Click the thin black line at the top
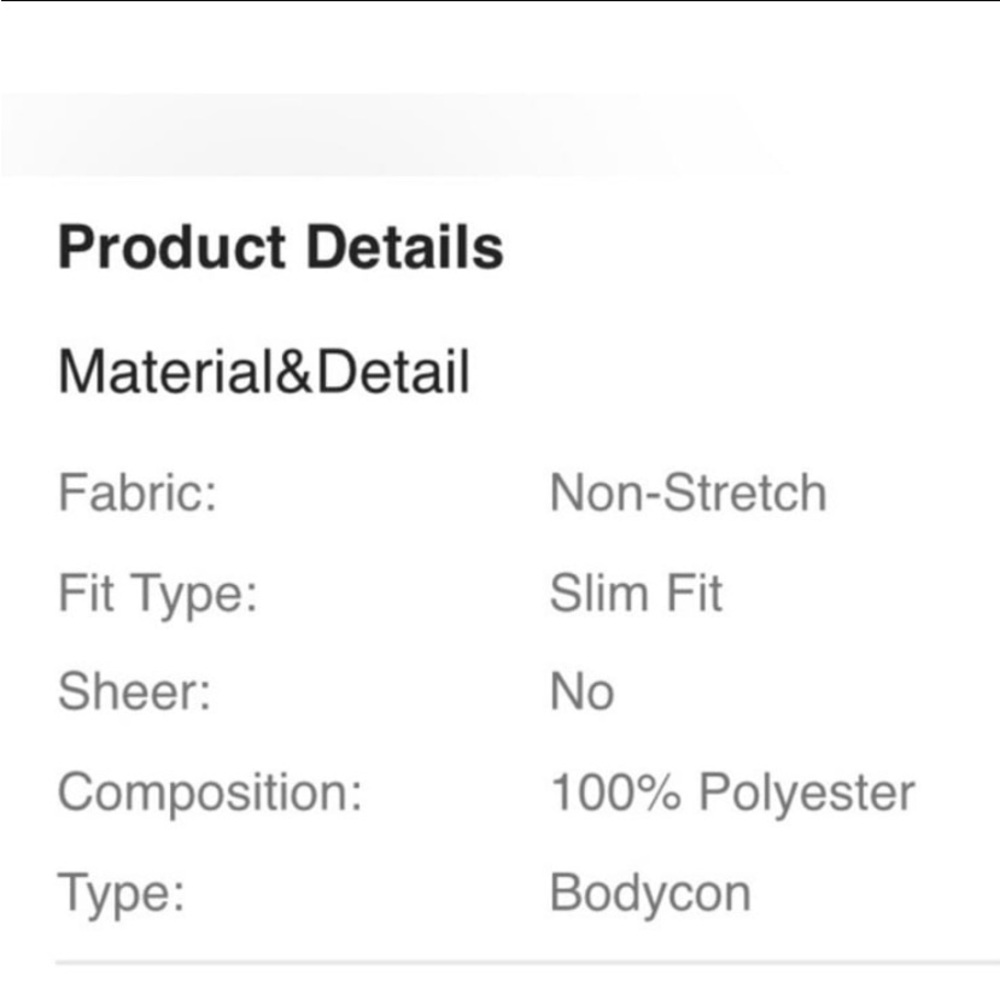This screenshot has height=1000, width=1000. coord(500,1)
